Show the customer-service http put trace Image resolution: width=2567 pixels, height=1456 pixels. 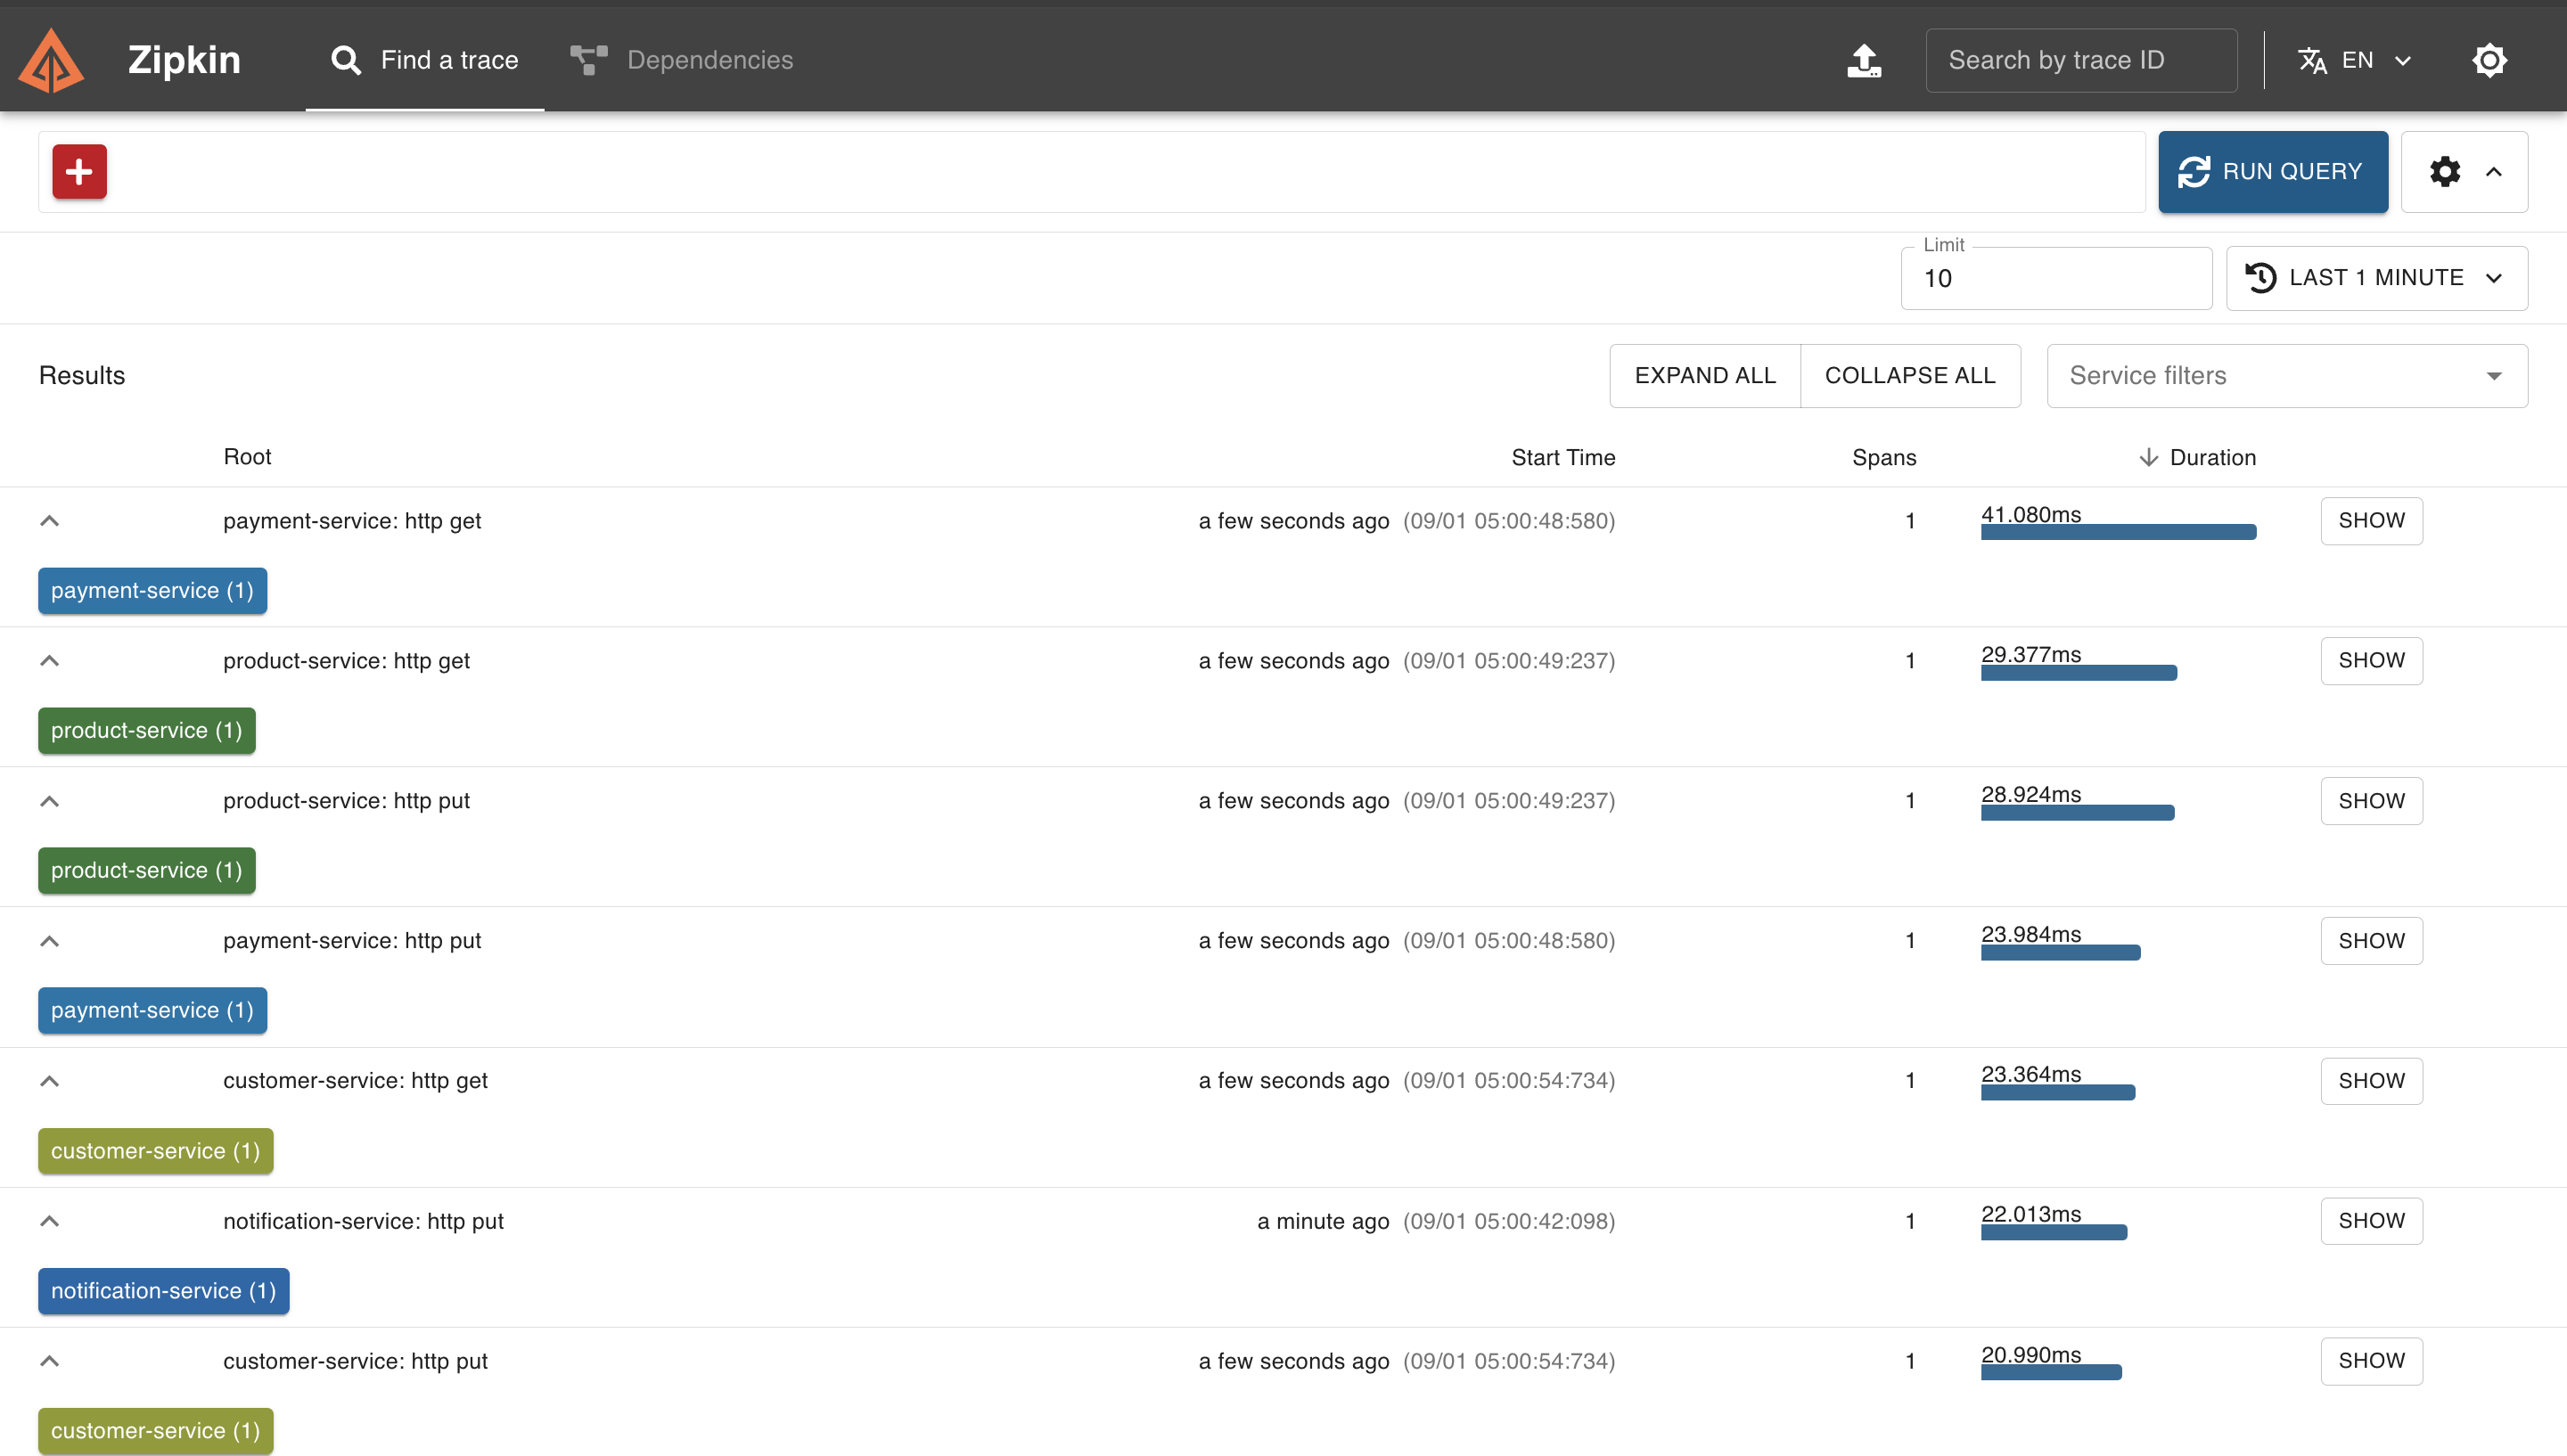[2371, 1361]
